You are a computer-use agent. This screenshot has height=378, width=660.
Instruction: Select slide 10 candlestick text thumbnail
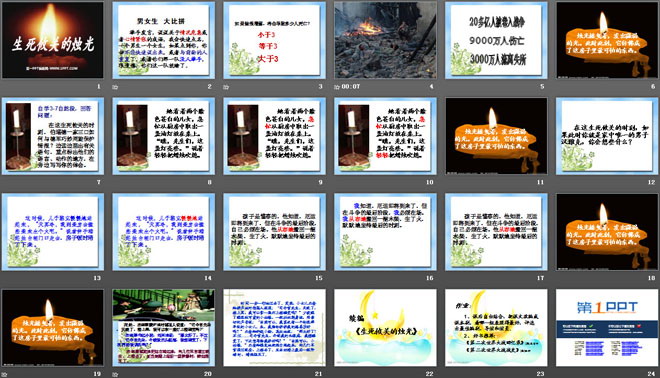click(x=385, y=136)
